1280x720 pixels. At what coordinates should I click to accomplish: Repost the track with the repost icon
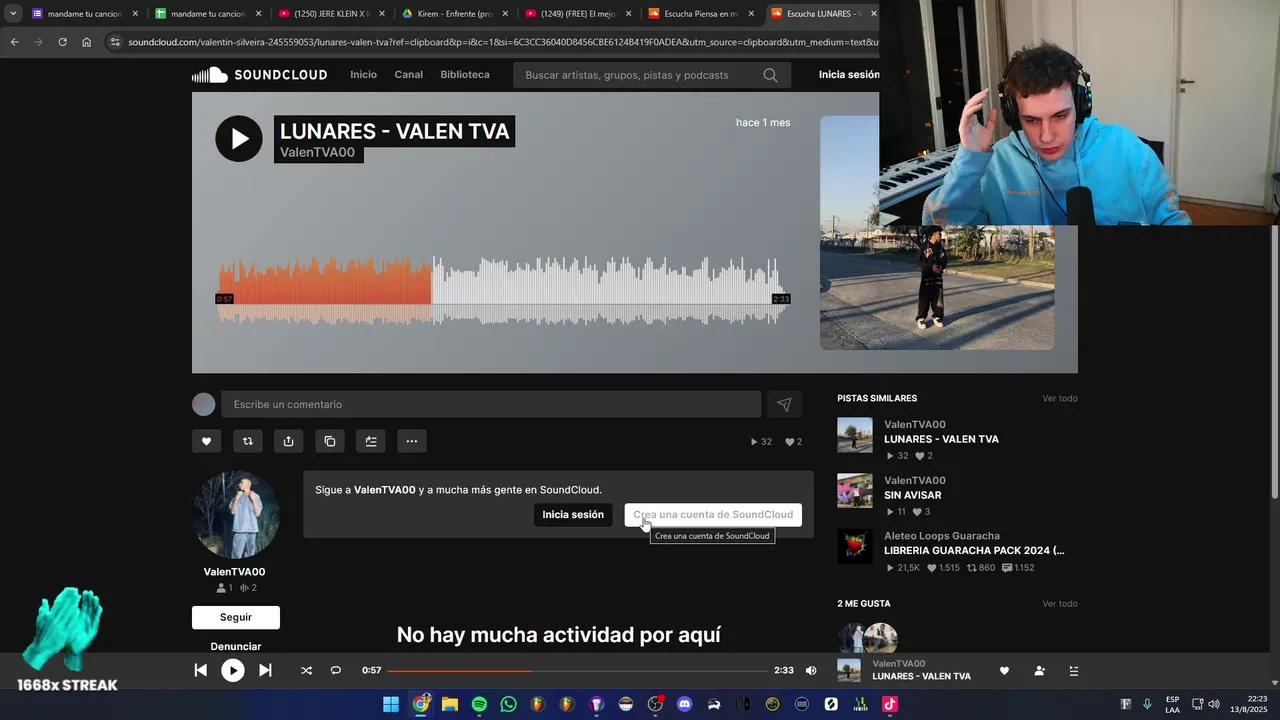(x=247, y=441)
